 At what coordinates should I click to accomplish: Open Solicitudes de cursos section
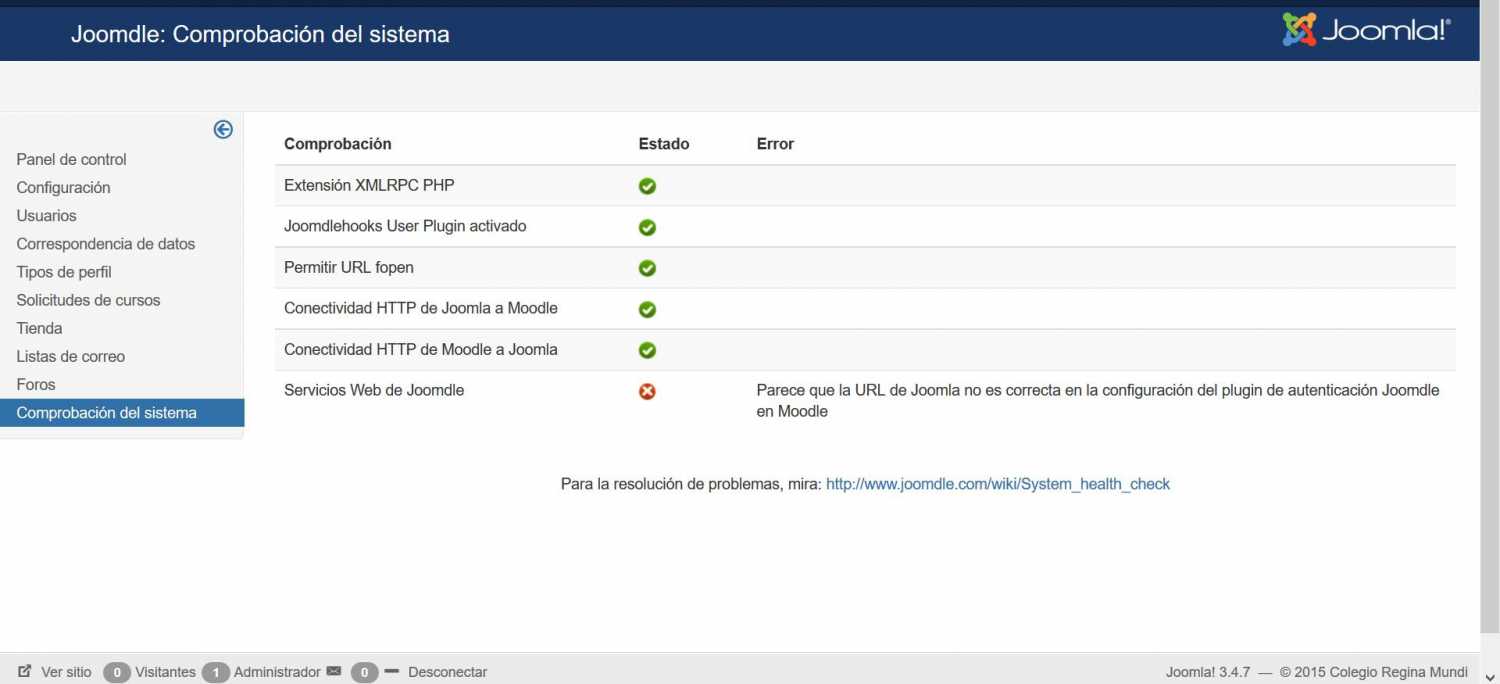88,300
